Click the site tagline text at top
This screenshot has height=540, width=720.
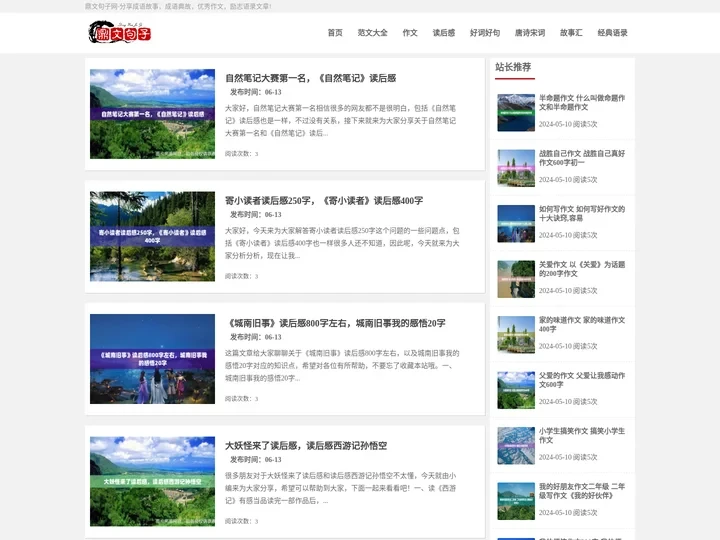[x=178, y=6]
